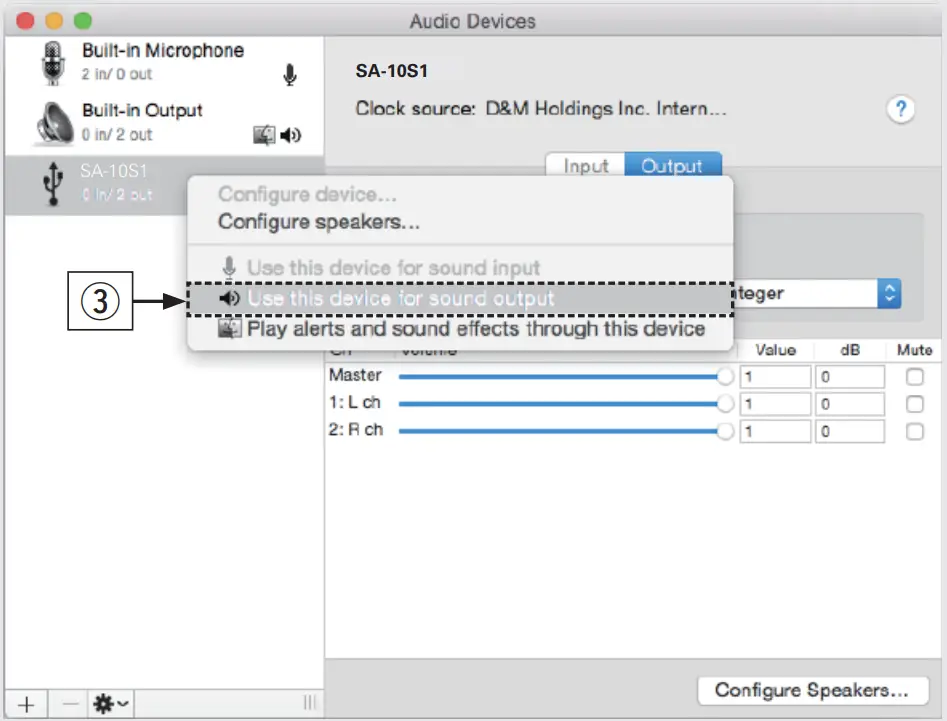Mute the 2: R ch channel
This screenshot has width=947, height=721.
[914, 431]
